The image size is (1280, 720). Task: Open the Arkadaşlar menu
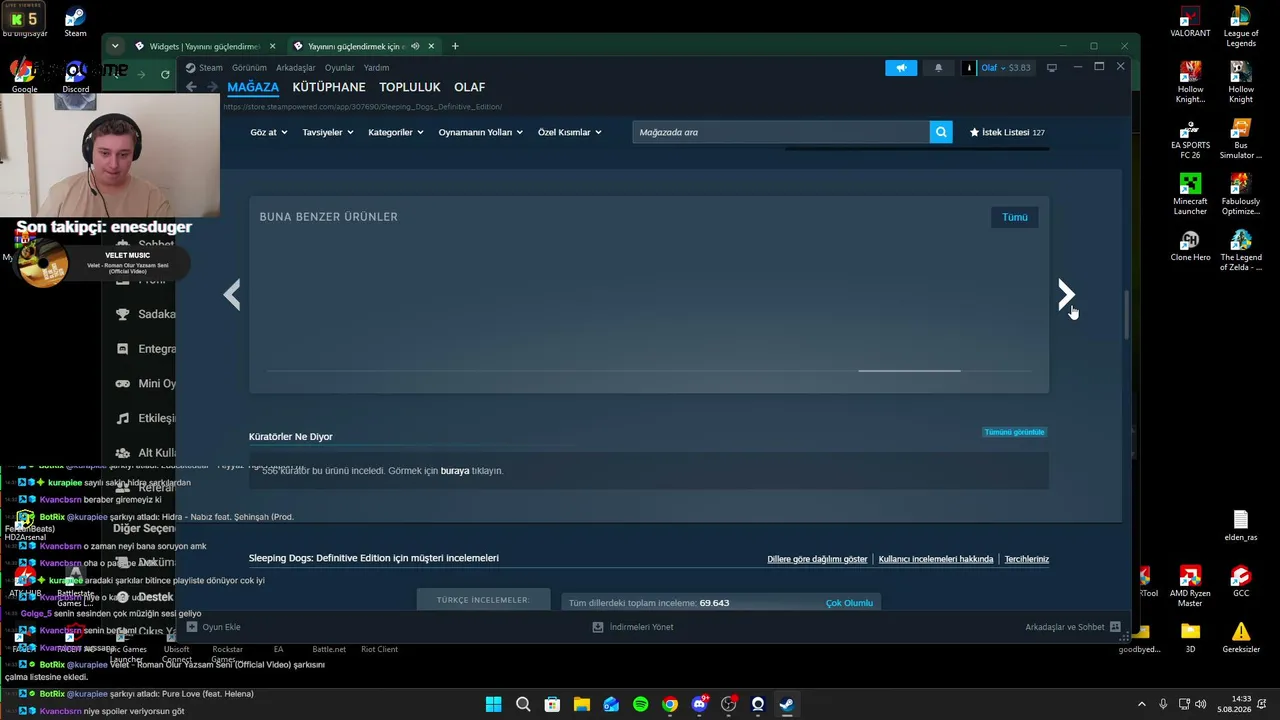click(x=296, y=68)
